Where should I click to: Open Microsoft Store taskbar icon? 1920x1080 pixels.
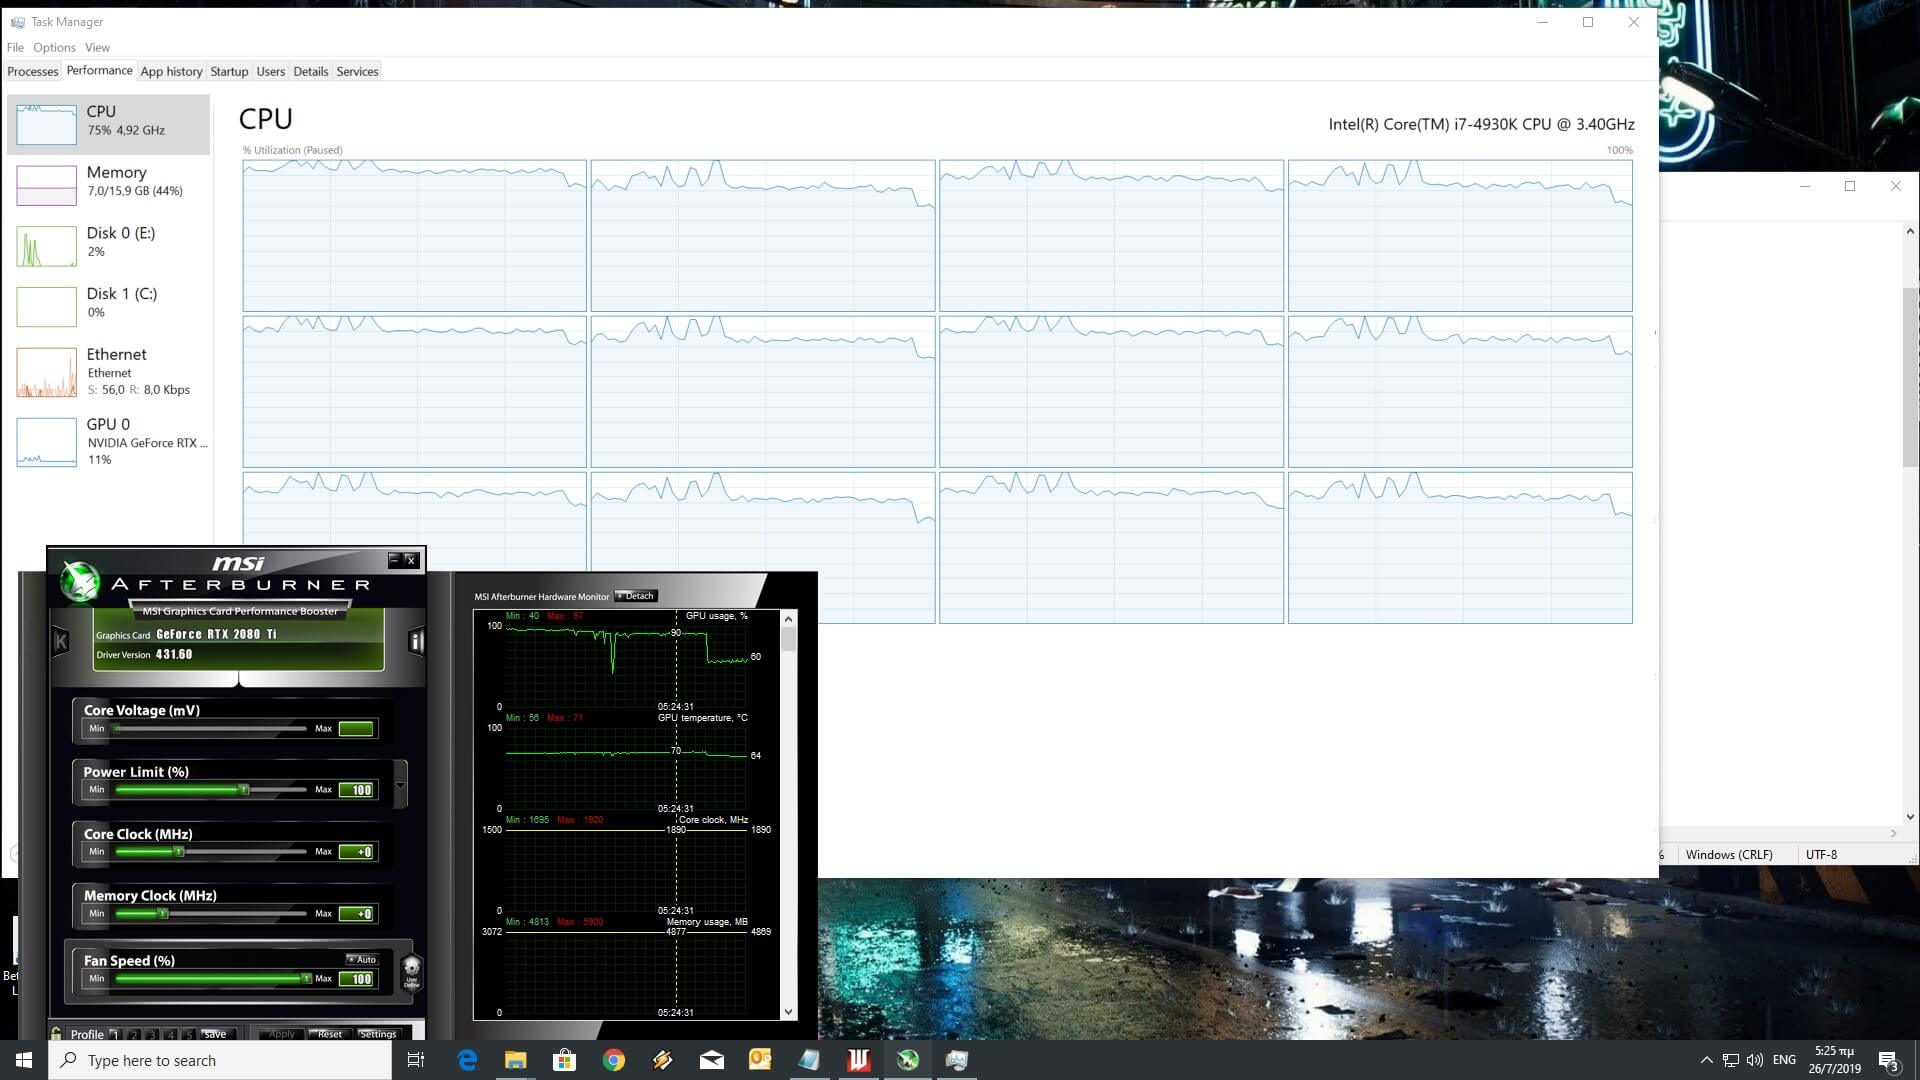point(564,1060)
